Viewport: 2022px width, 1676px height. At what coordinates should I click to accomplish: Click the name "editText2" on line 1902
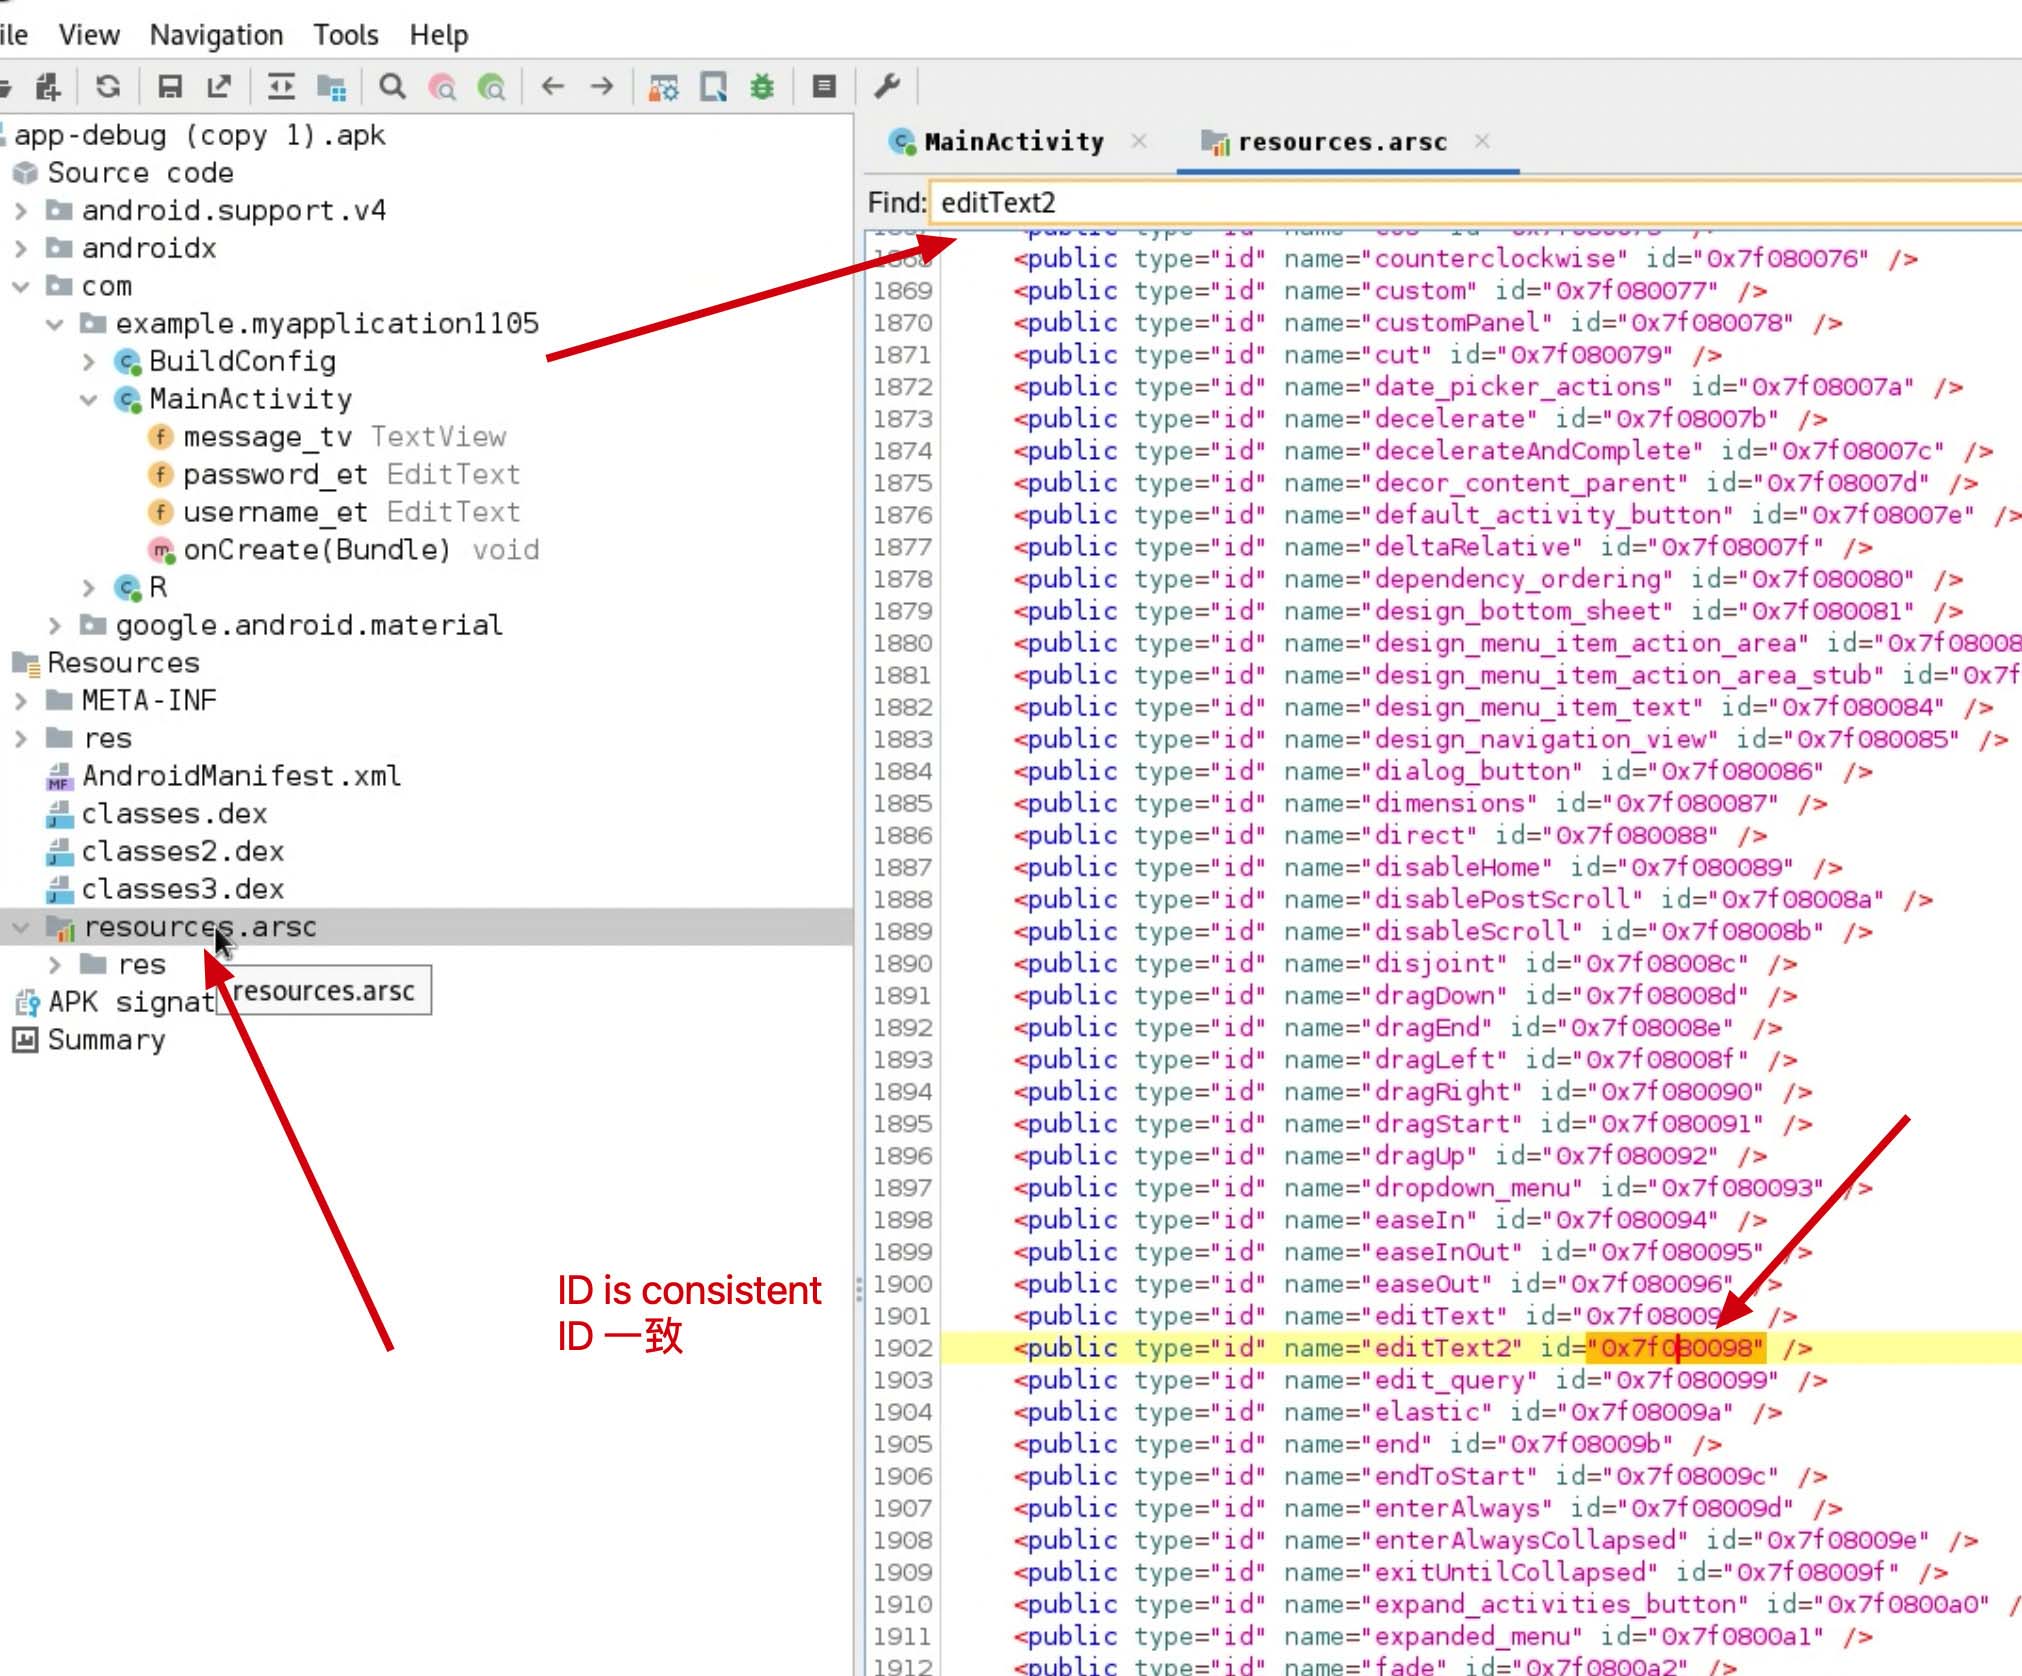point(1442,1348)
